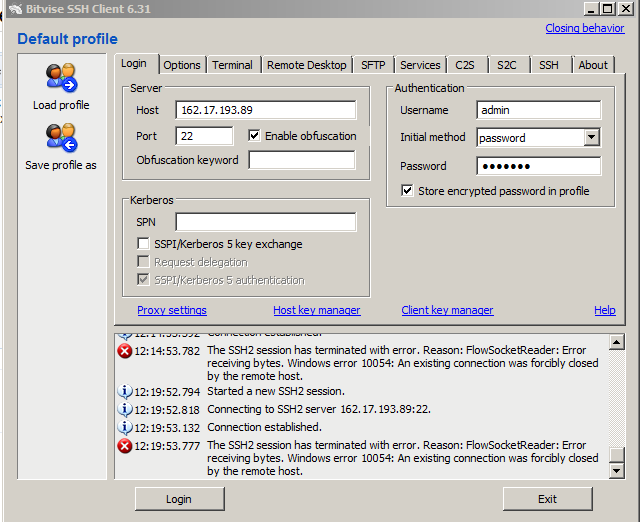
Task: Open the About tab
Action: (593, 65)
